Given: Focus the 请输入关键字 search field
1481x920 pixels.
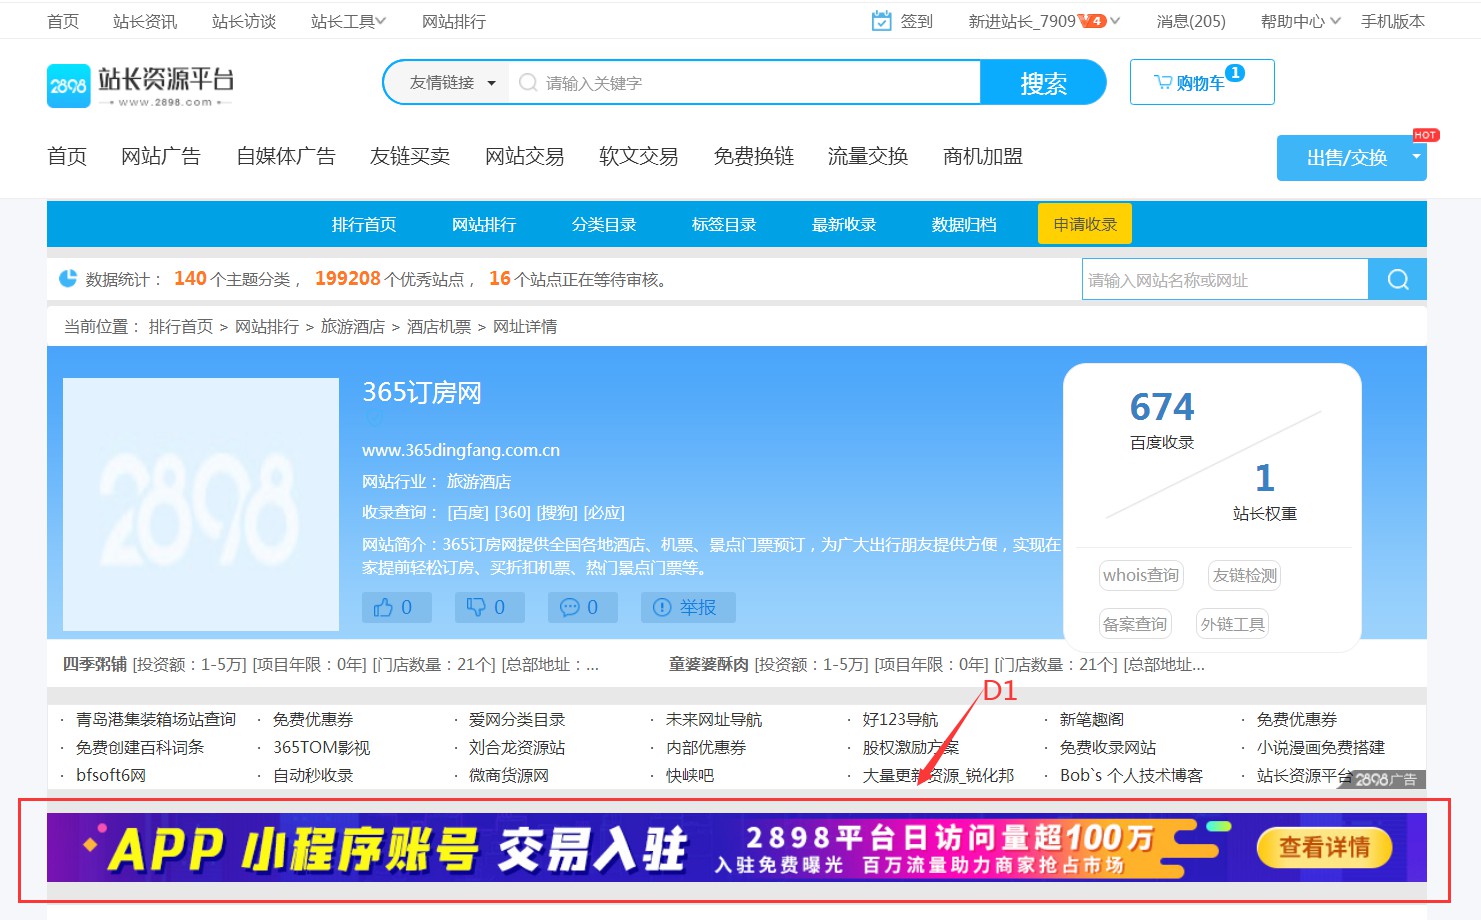Looking at the screenshot, I should (x=745, y=83).
